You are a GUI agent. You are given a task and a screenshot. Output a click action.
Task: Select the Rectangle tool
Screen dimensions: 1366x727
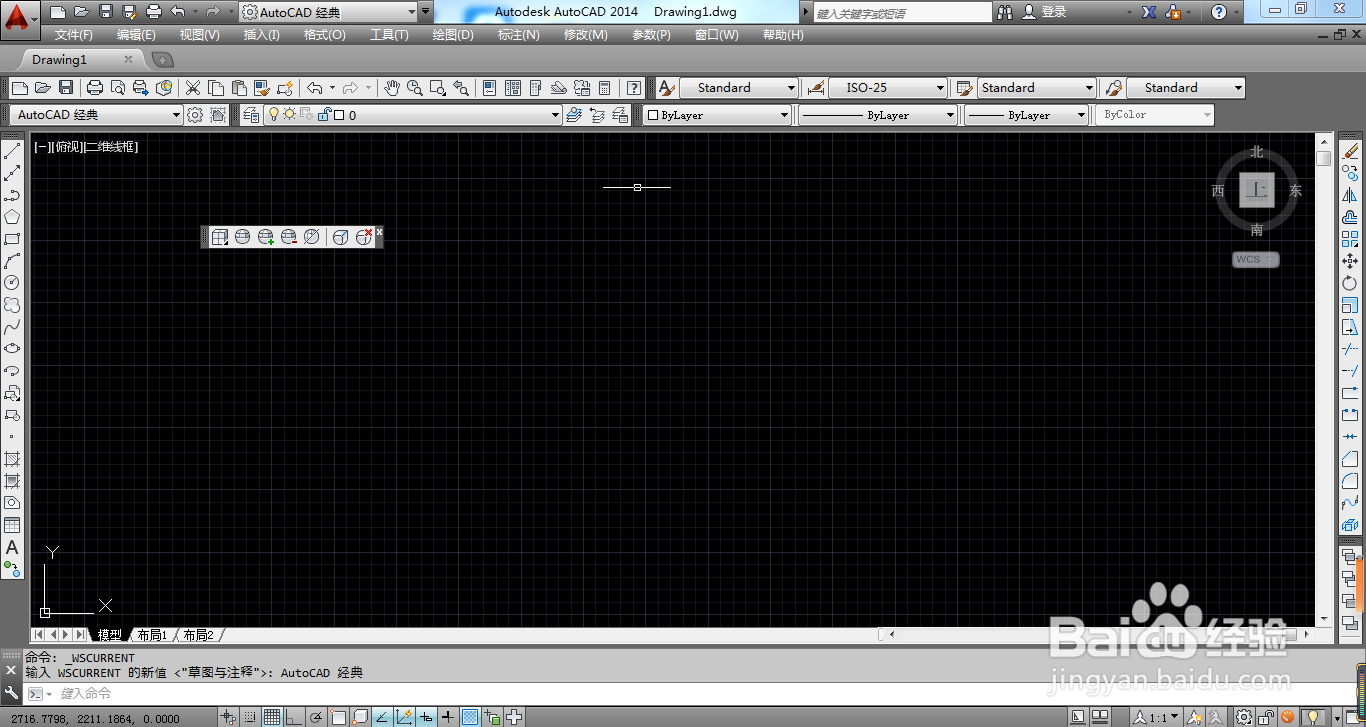[12, 239]
